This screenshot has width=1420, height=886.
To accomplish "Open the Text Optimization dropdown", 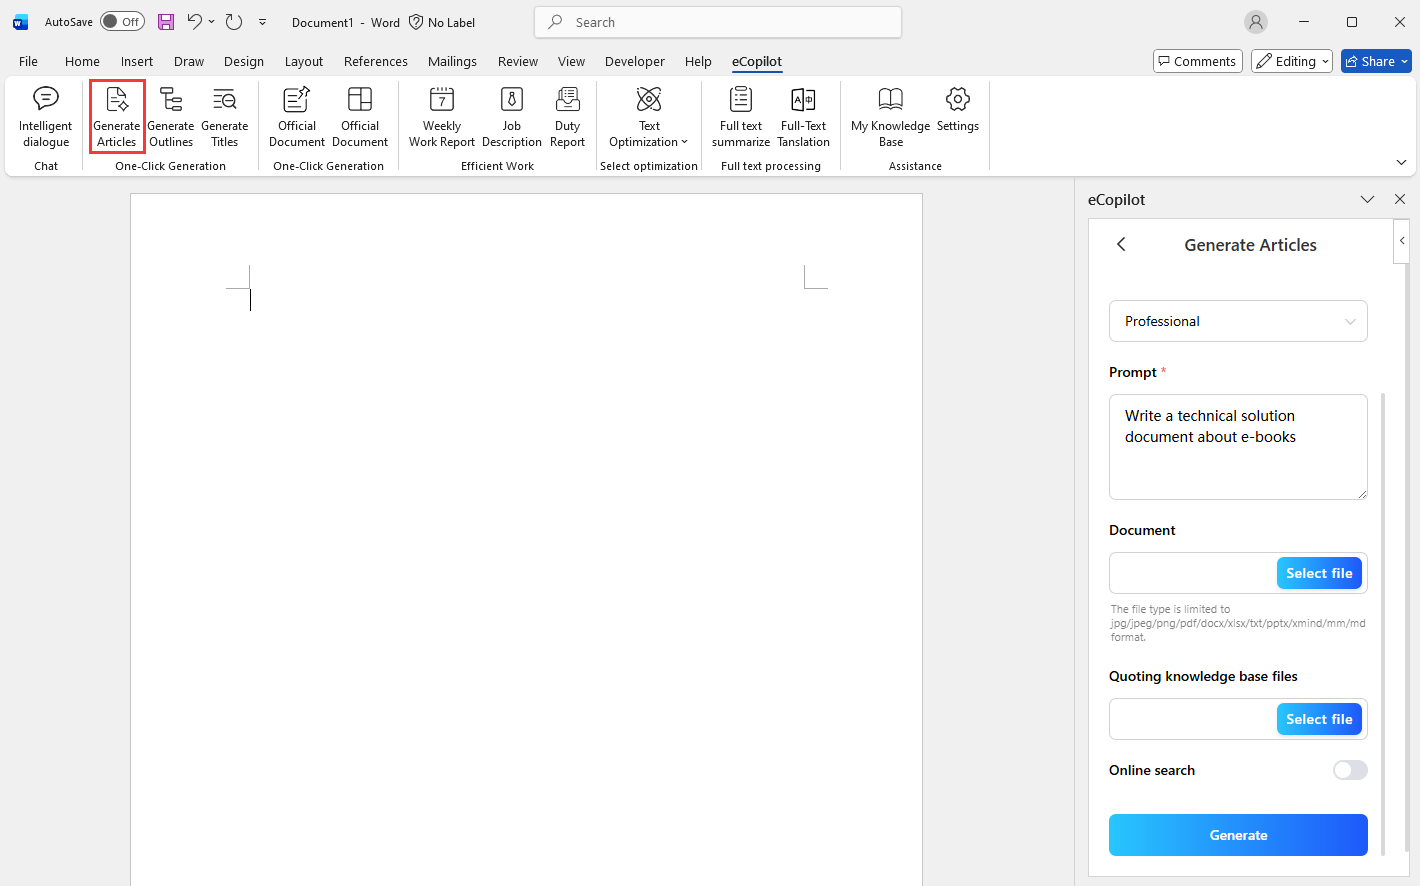I will click(x=648, y=115).
